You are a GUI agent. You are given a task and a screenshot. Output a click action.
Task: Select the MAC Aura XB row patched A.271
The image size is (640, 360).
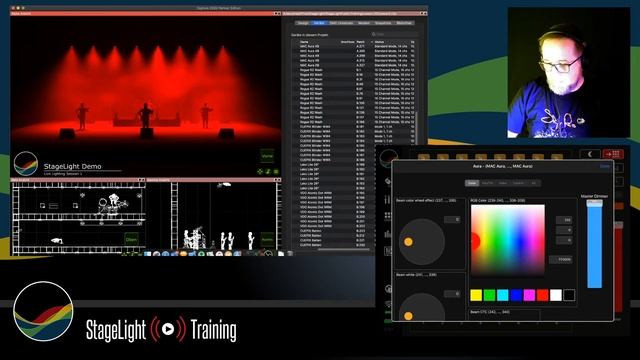(354, 47)
